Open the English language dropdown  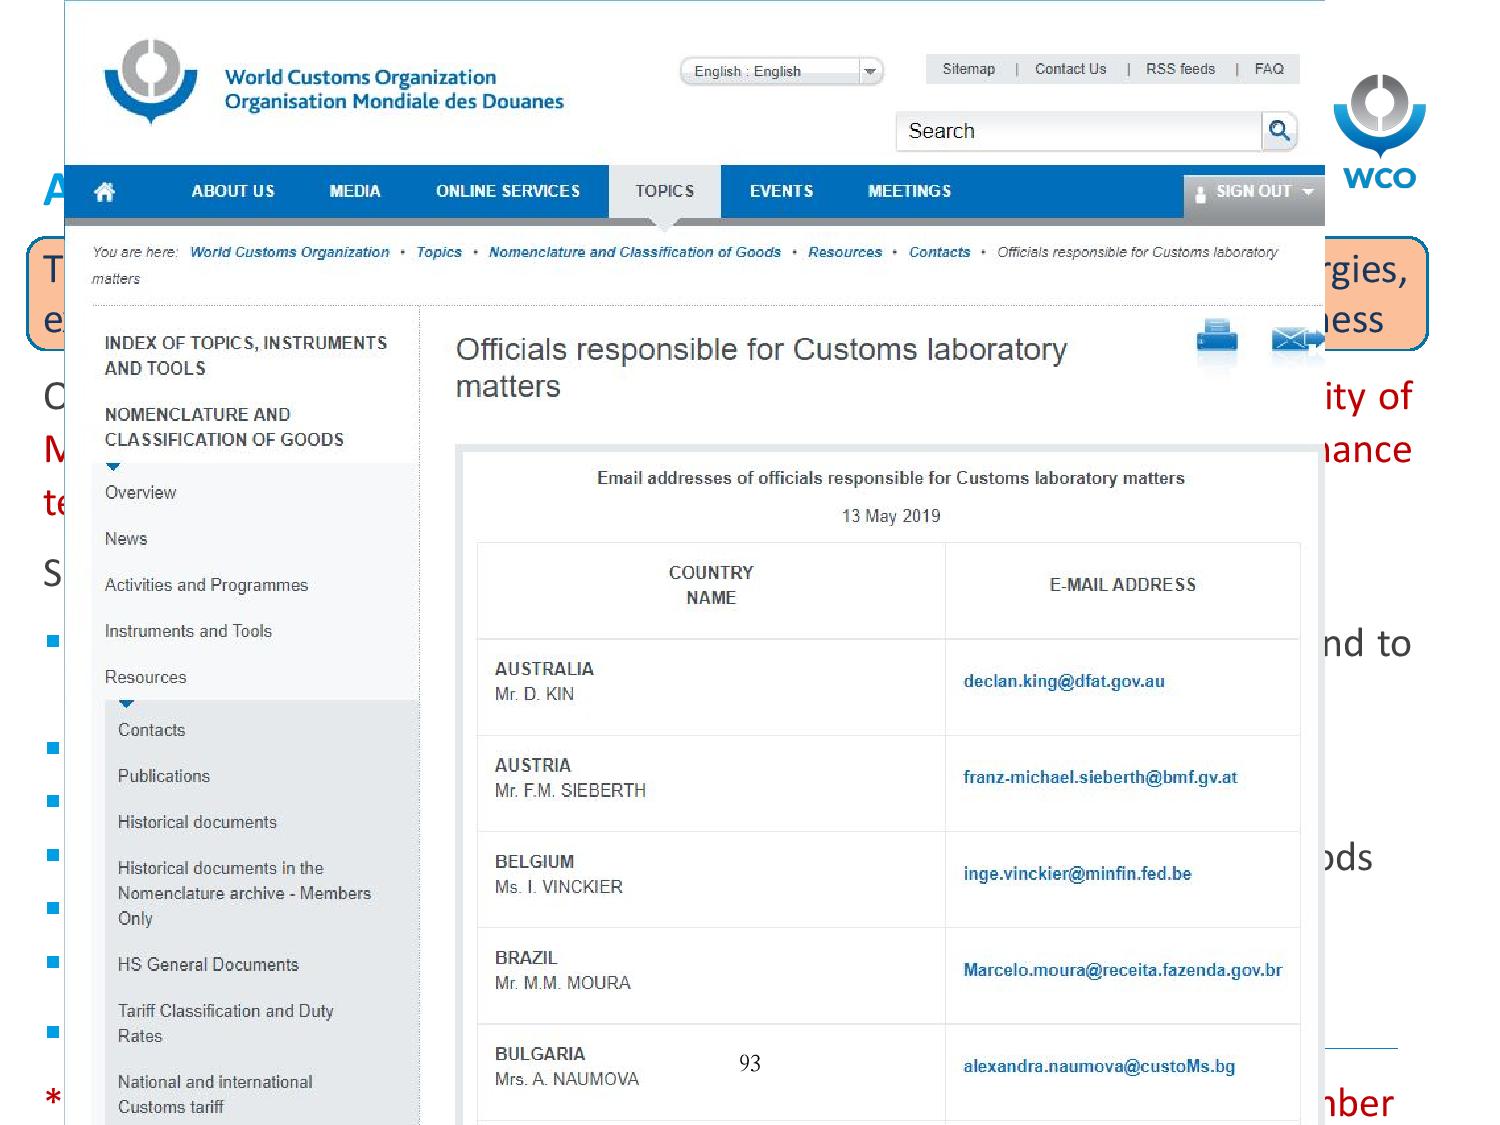coord(781,71)
